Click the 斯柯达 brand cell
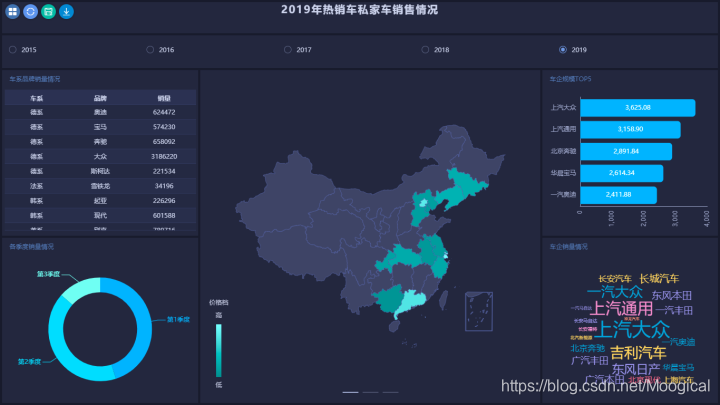Screen dimensions: 720x405 pos(100,171)
